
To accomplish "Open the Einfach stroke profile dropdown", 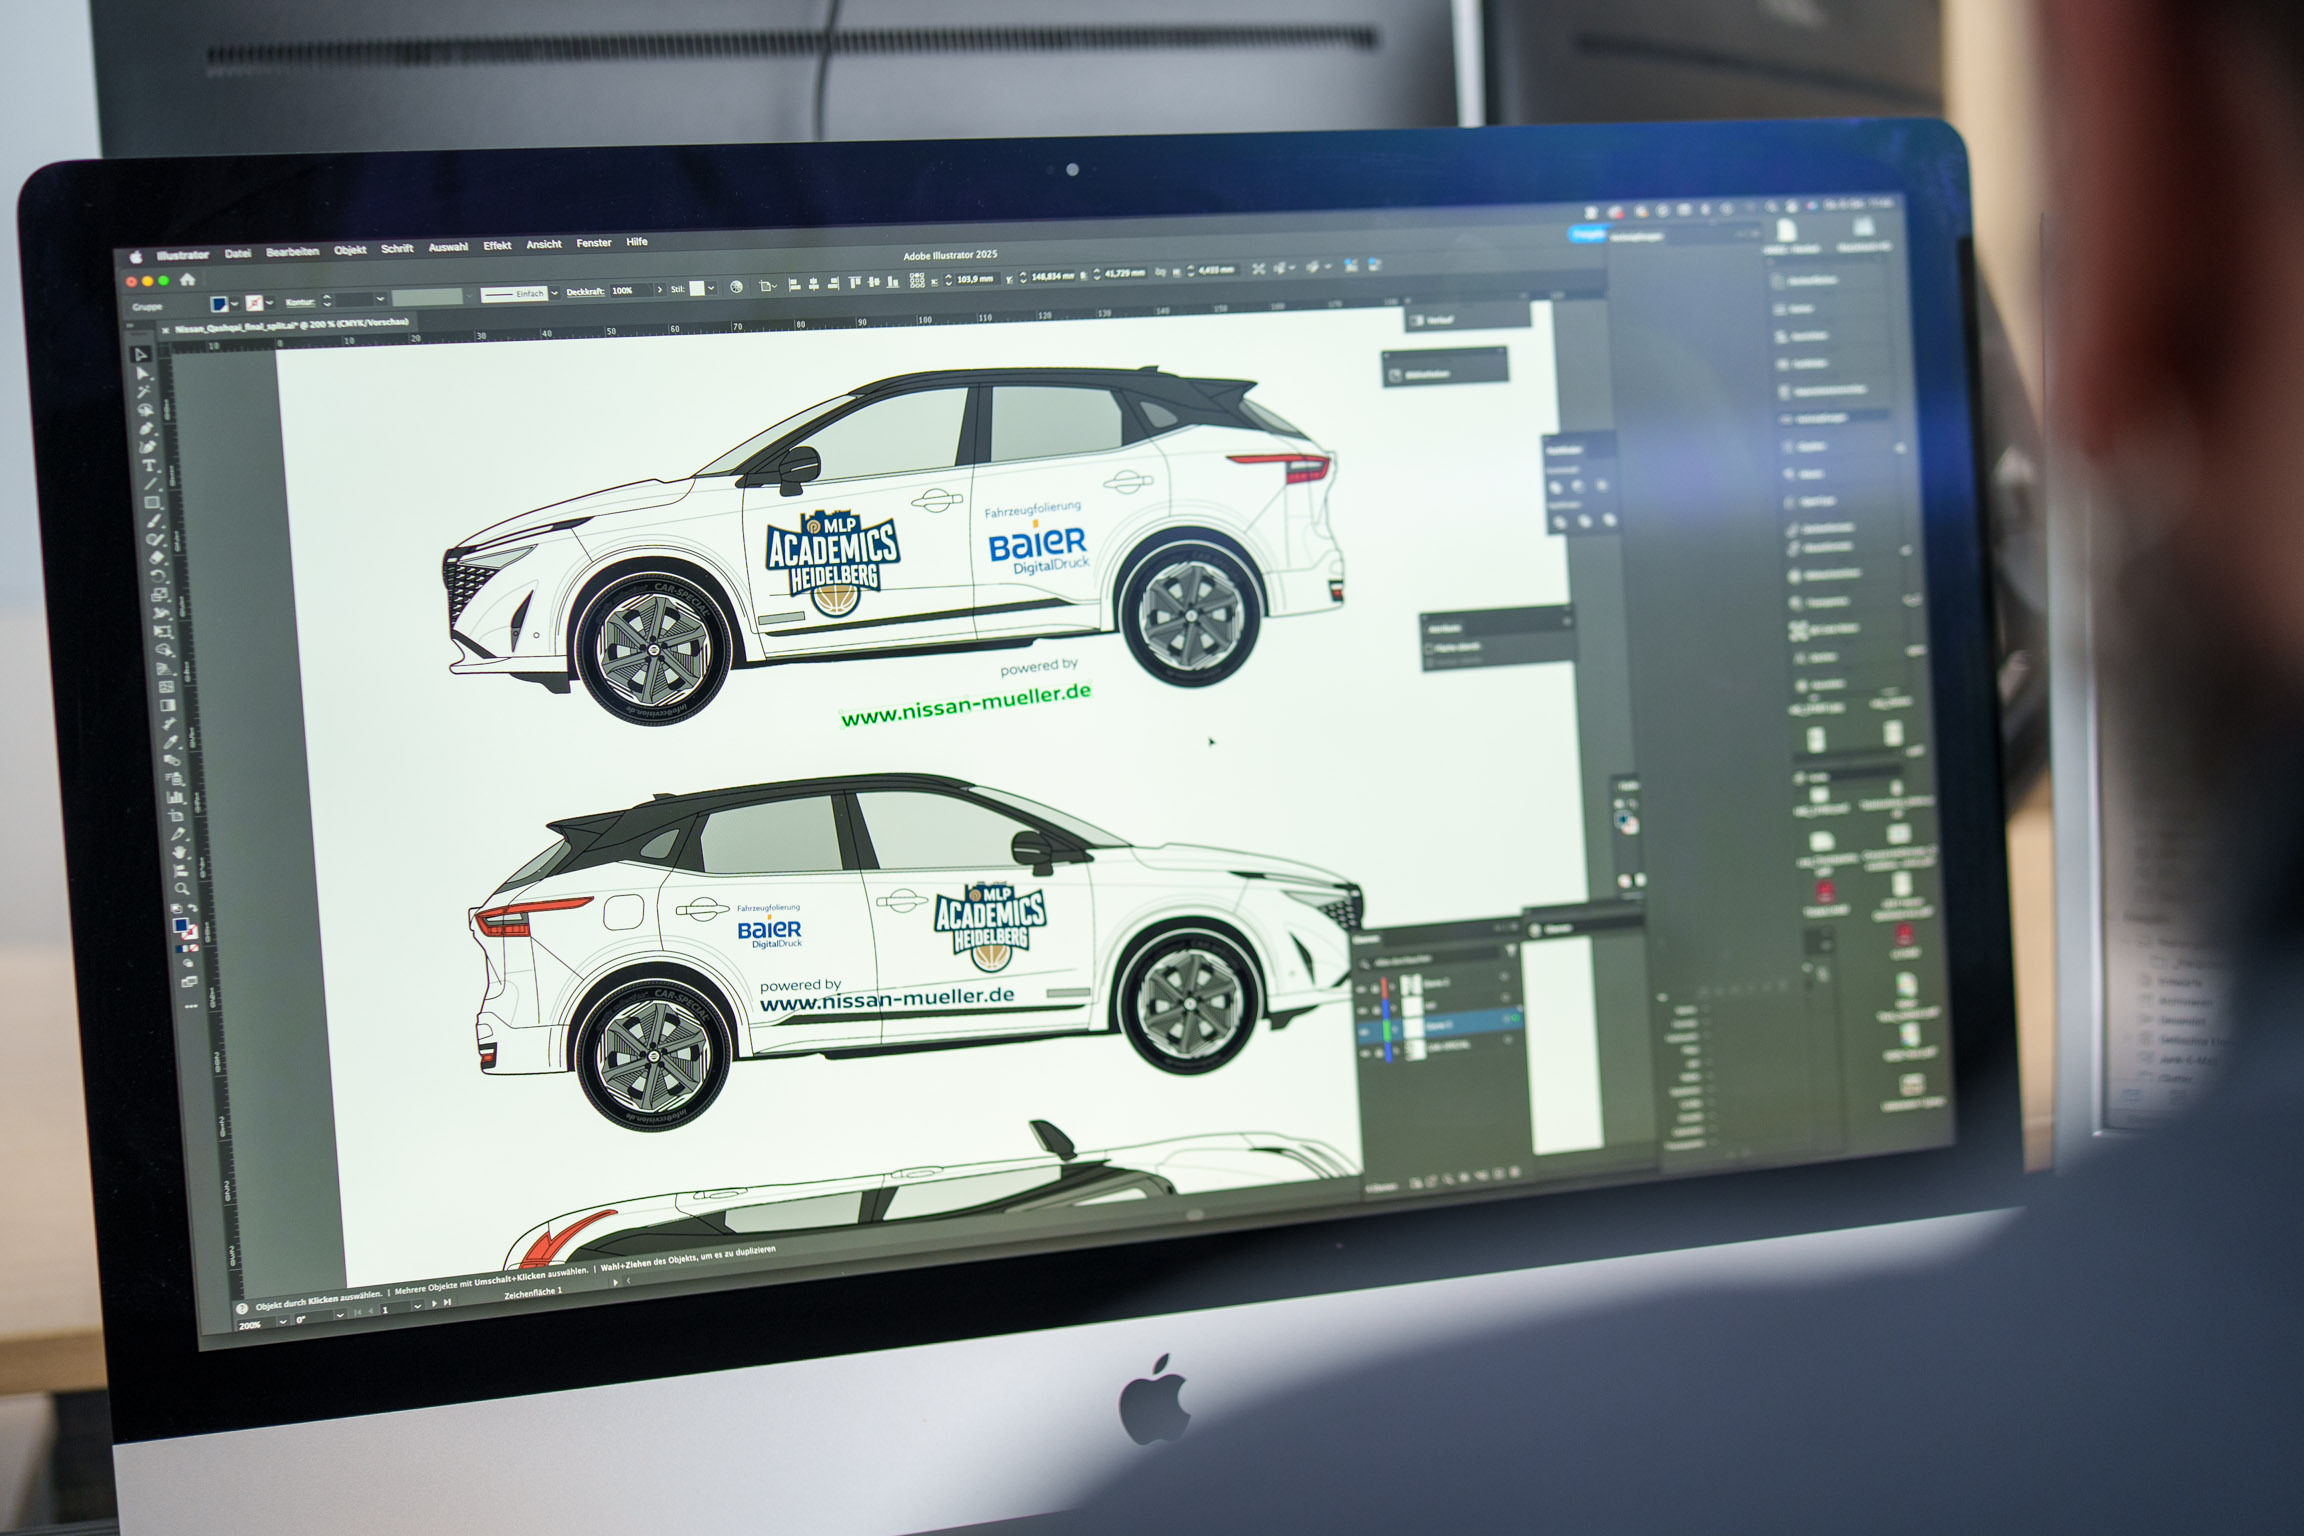I will pos(555,293).
